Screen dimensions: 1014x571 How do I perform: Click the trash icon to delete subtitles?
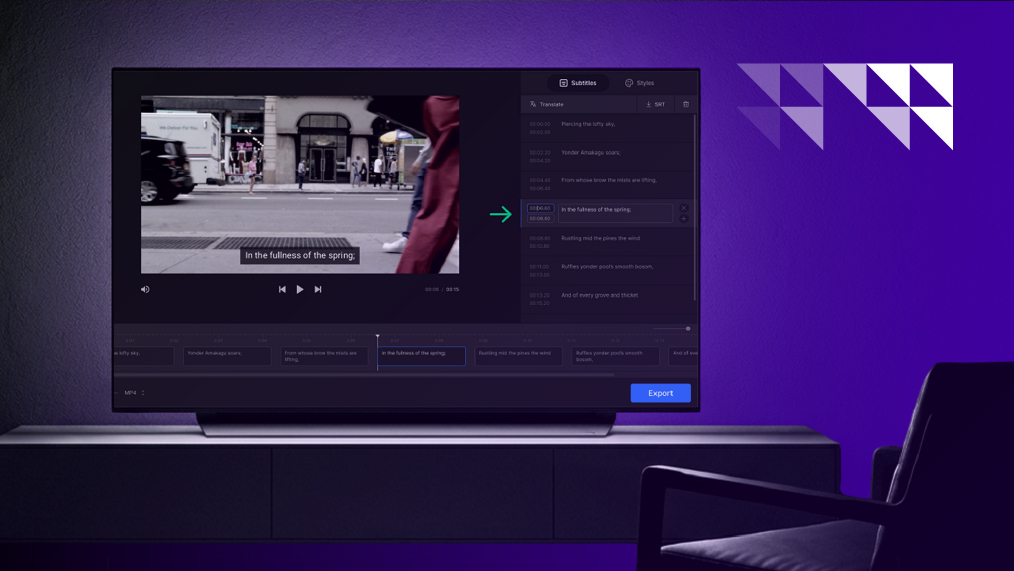click(x=686, y=104)
